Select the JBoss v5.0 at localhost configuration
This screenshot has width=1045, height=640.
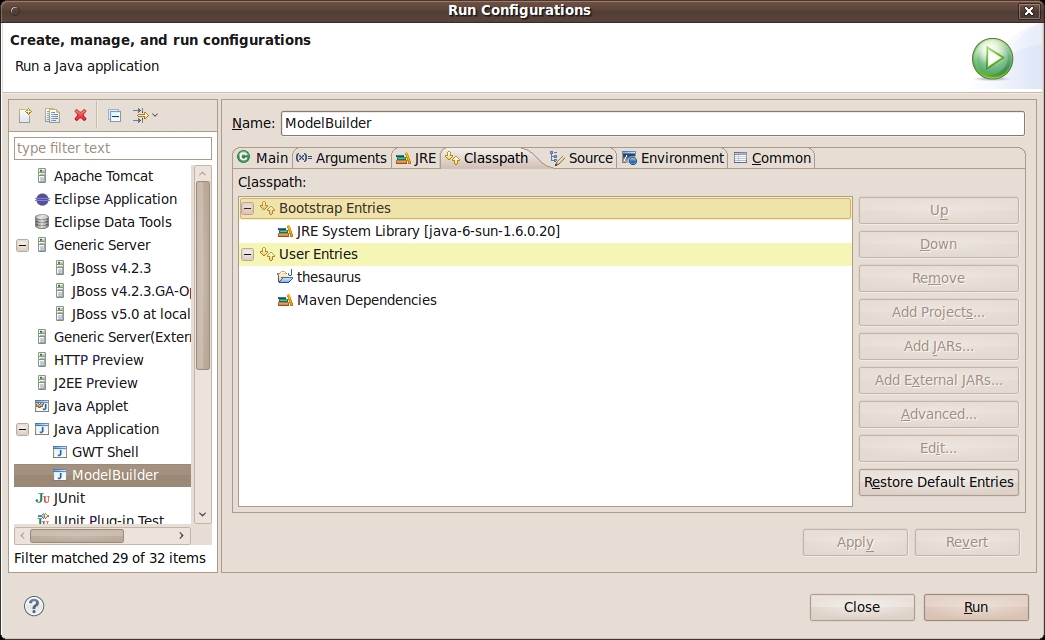(x=131, y=314)
